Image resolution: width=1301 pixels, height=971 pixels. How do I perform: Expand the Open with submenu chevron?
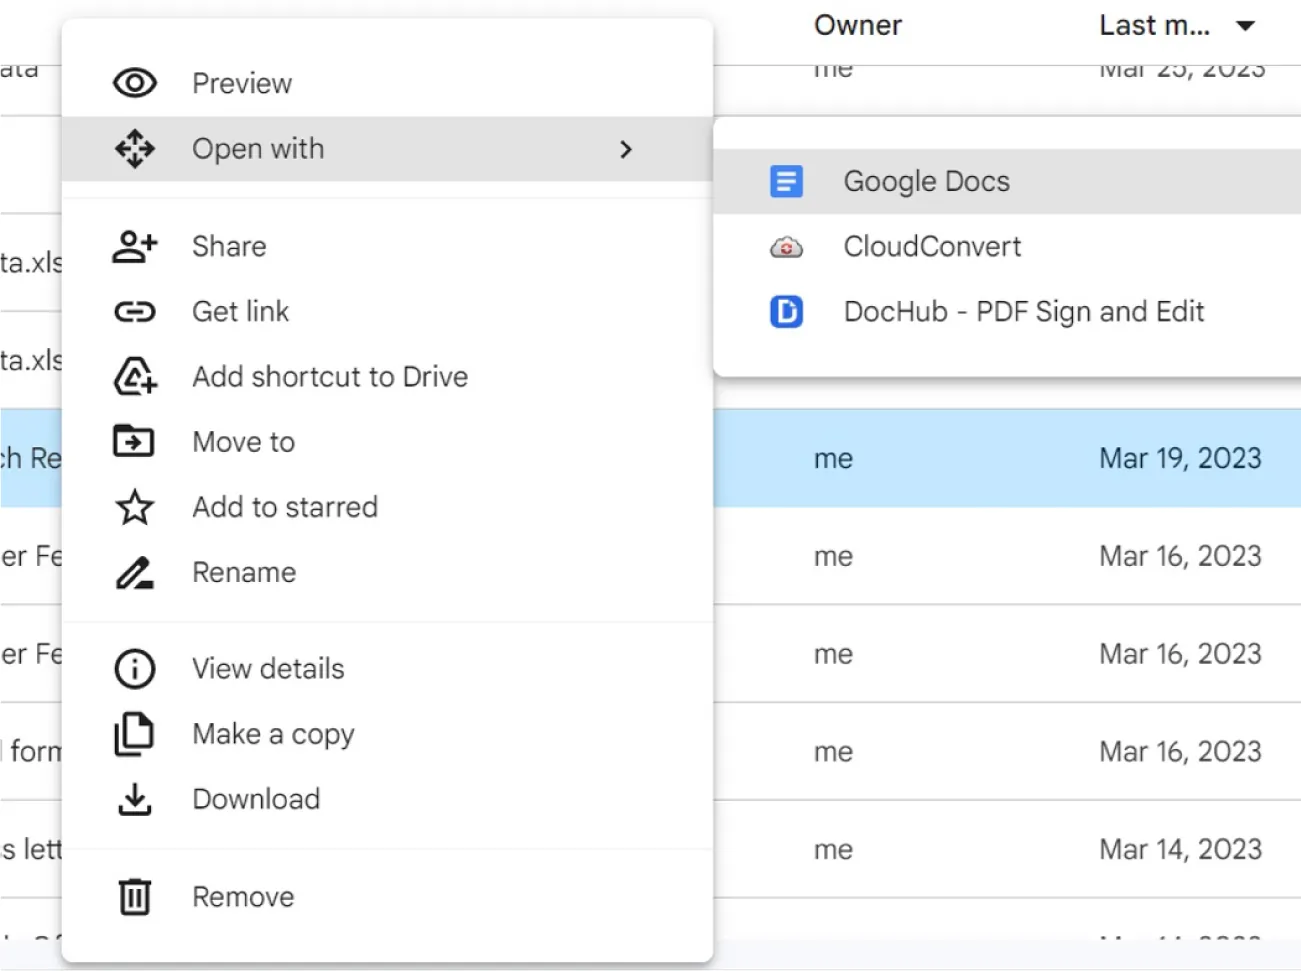[627, 149]
